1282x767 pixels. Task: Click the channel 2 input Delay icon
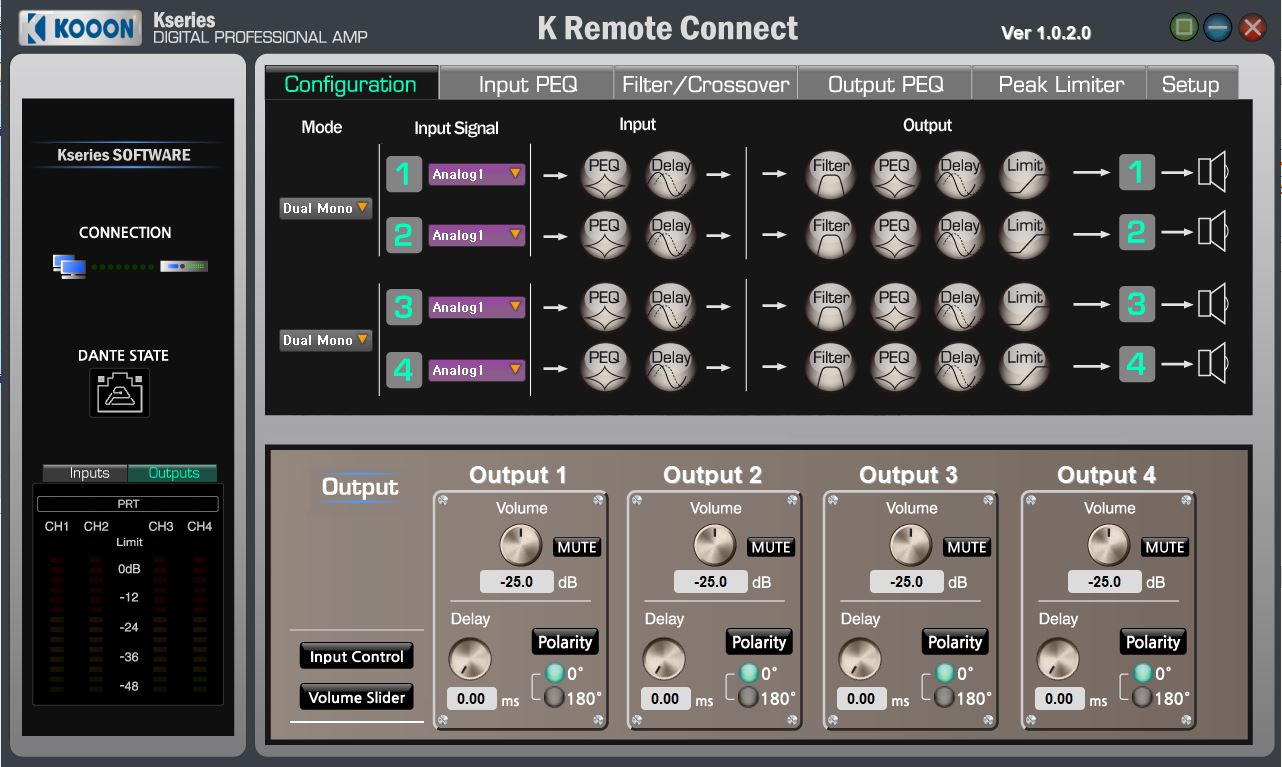point(671,234)
